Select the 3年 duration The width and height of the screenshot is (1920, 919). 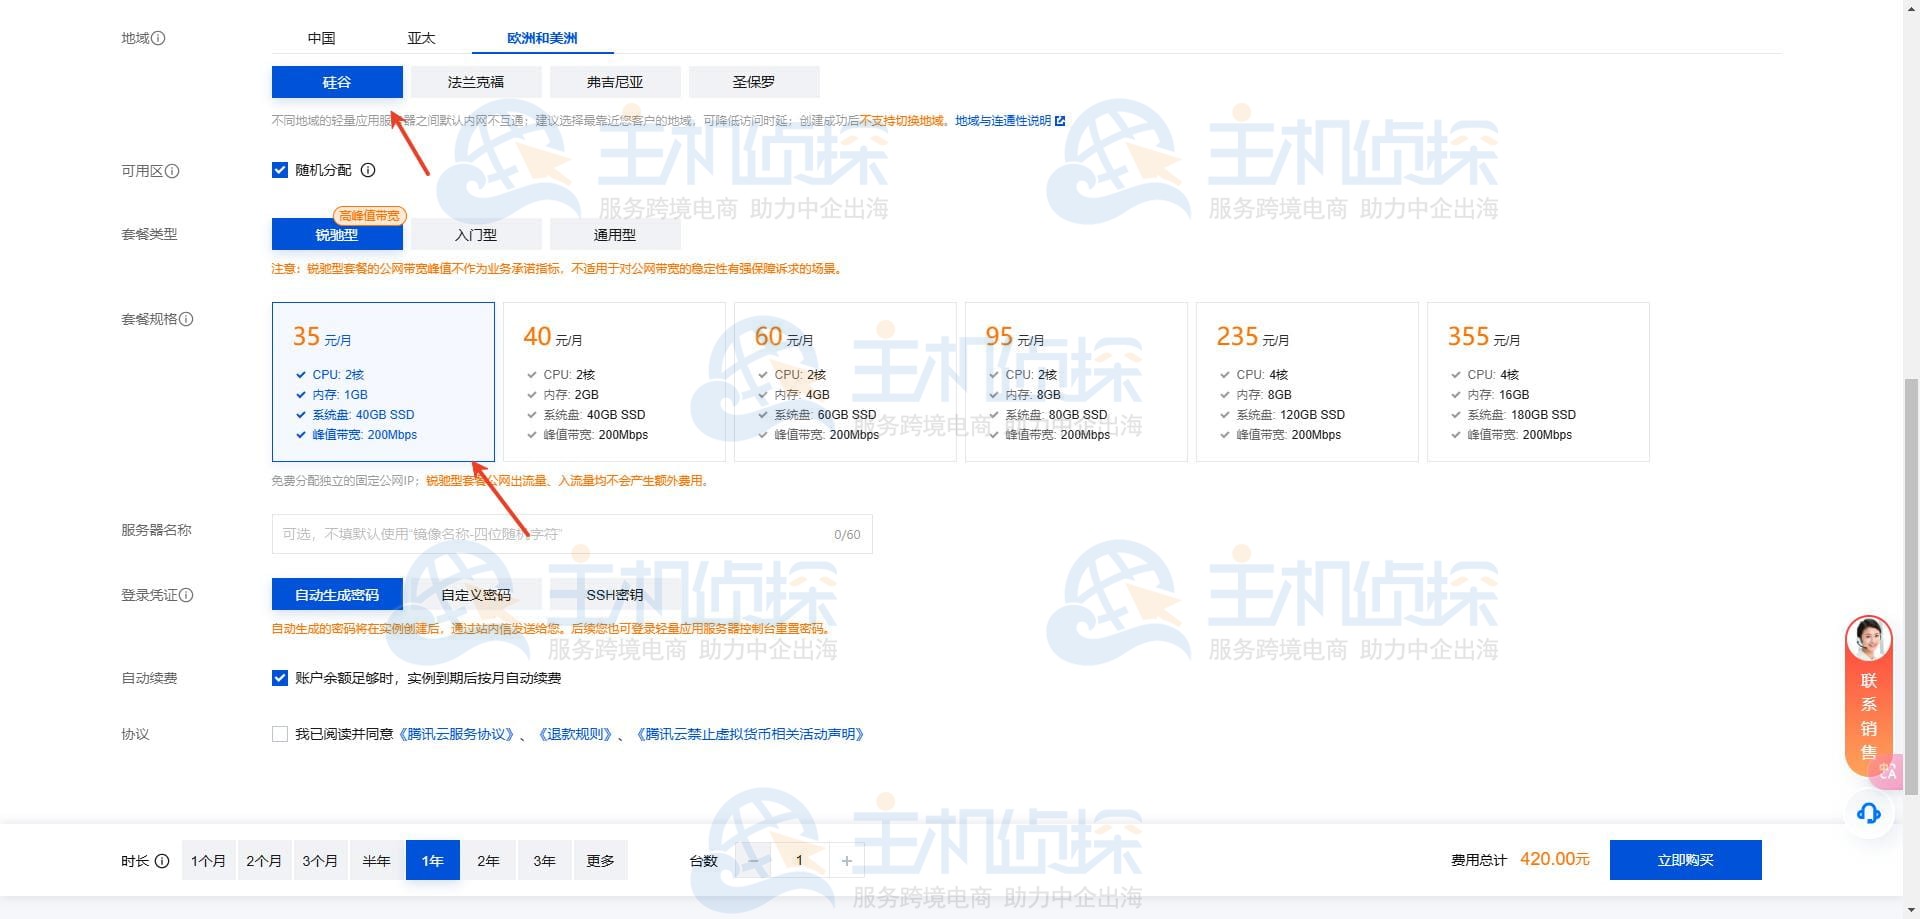(544, 861)
